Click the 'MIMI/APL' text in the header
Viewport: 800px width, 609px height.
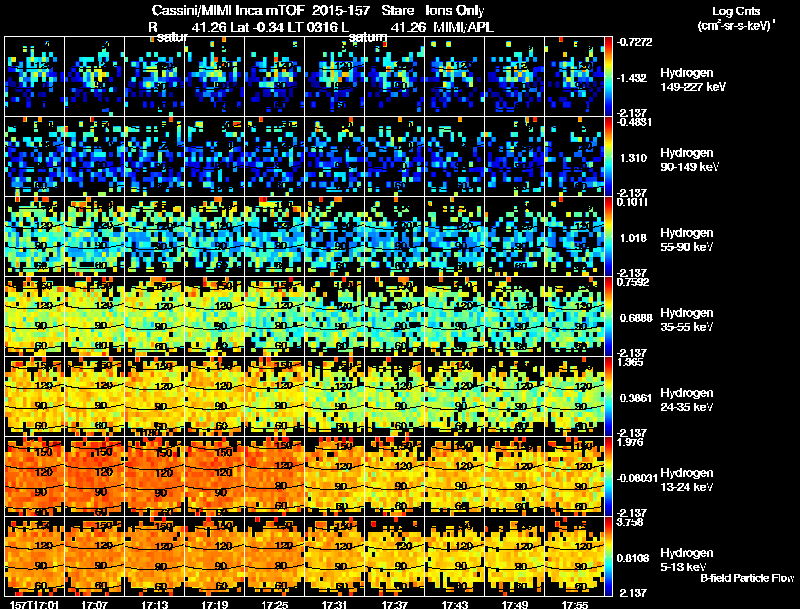click(463, 27)
